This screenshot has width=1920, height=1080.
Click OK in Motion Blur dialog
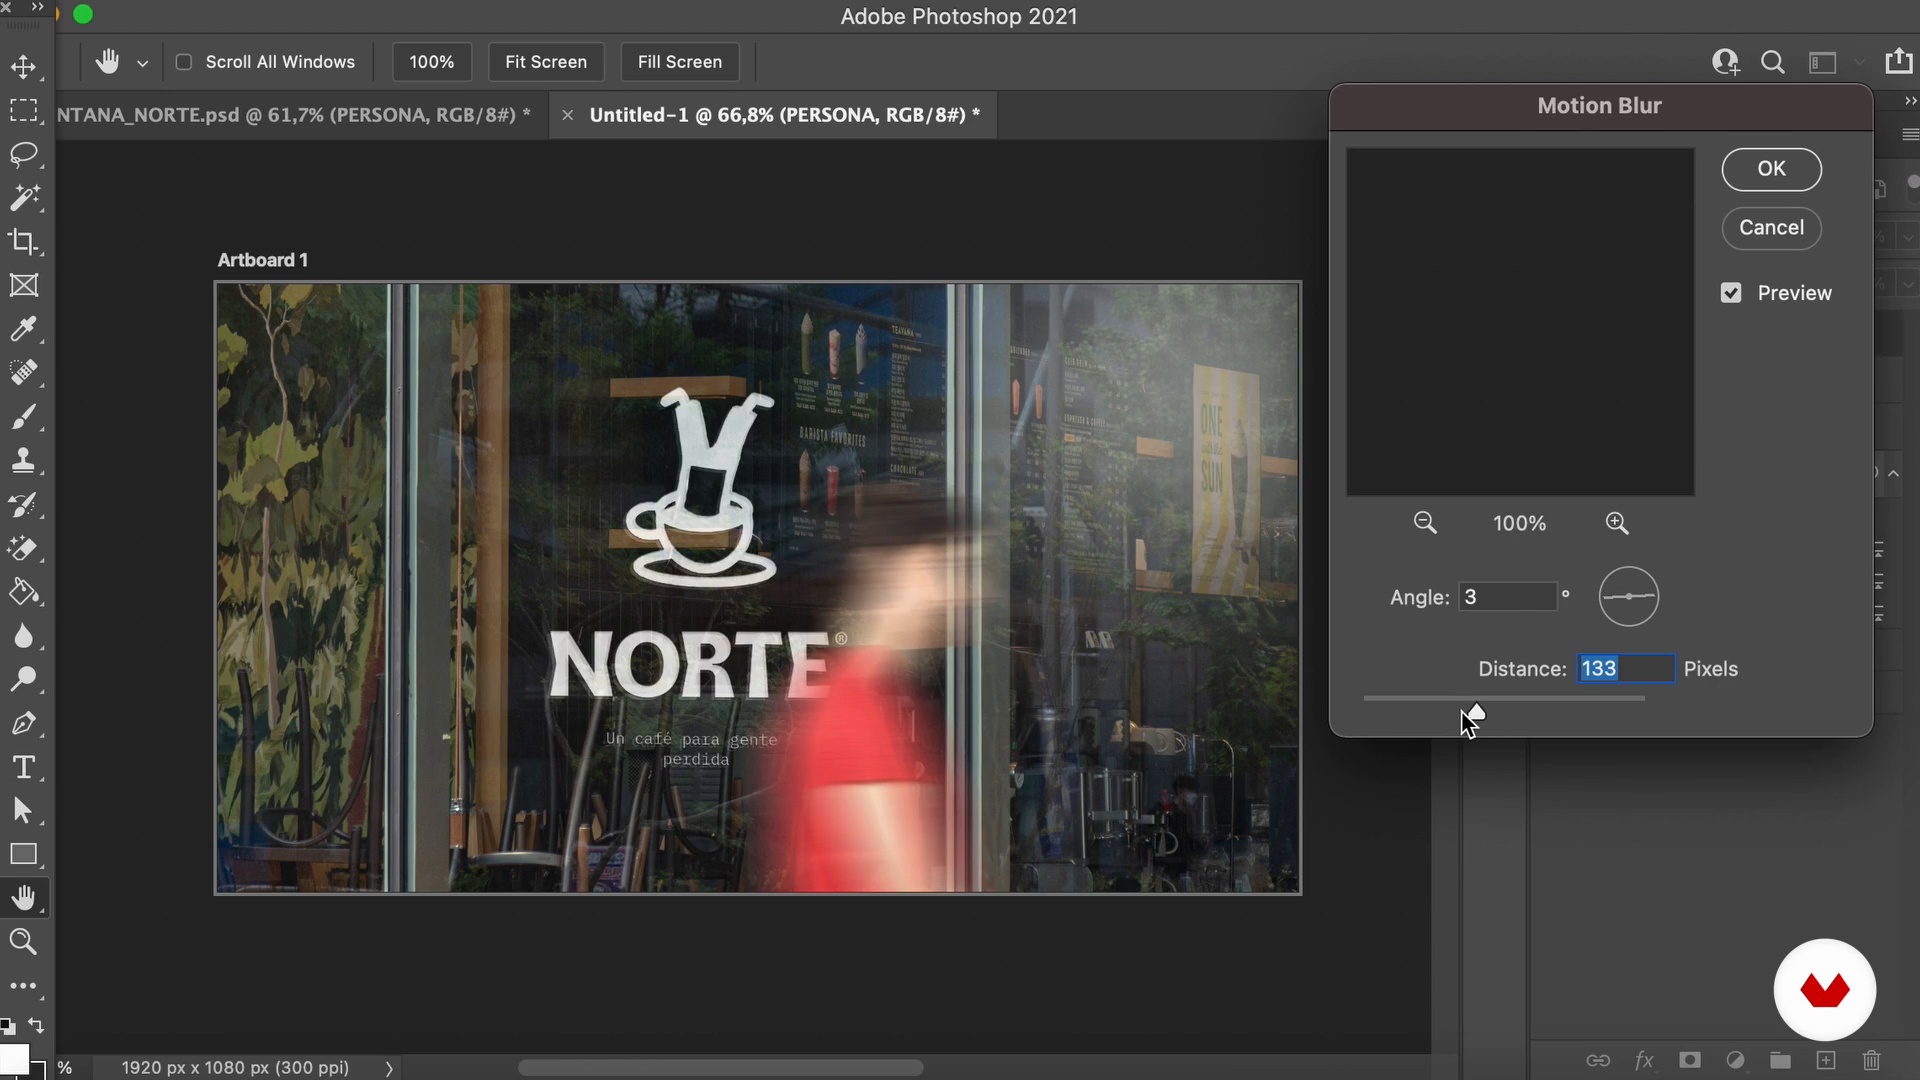(x=1771, y=169)
